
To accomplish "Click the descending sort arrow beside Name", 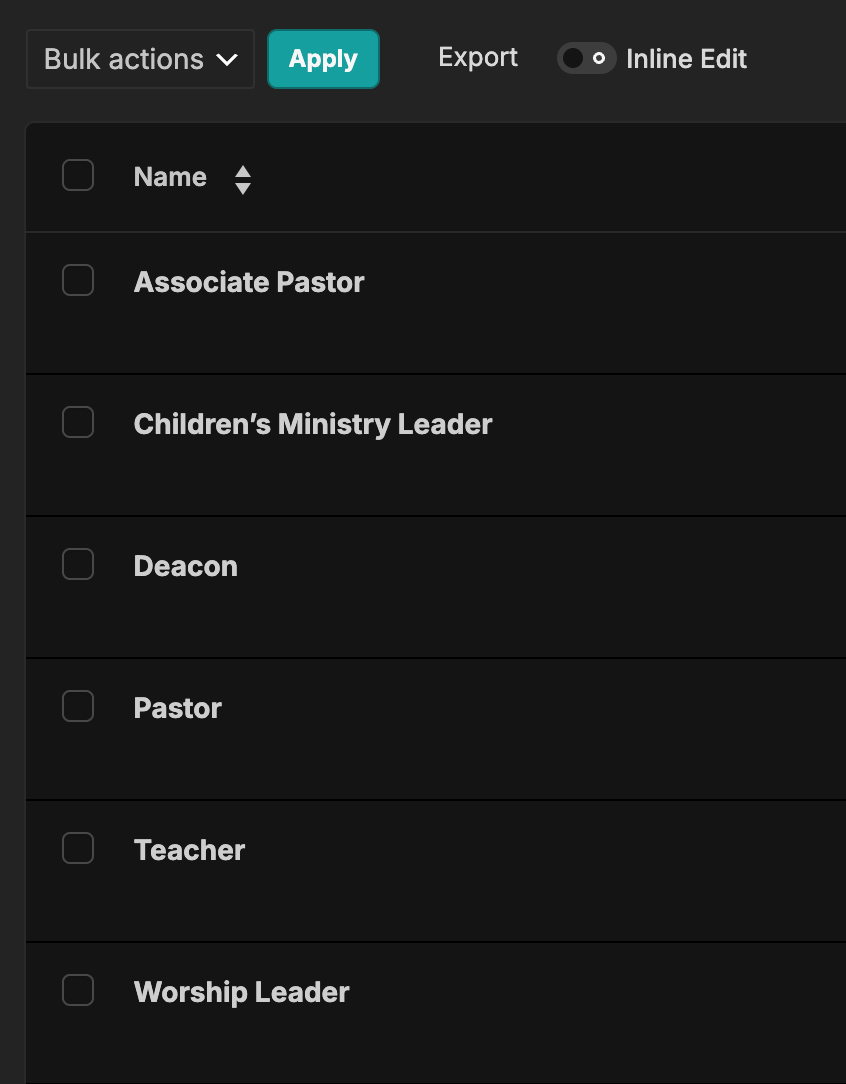I will point(243,188).
